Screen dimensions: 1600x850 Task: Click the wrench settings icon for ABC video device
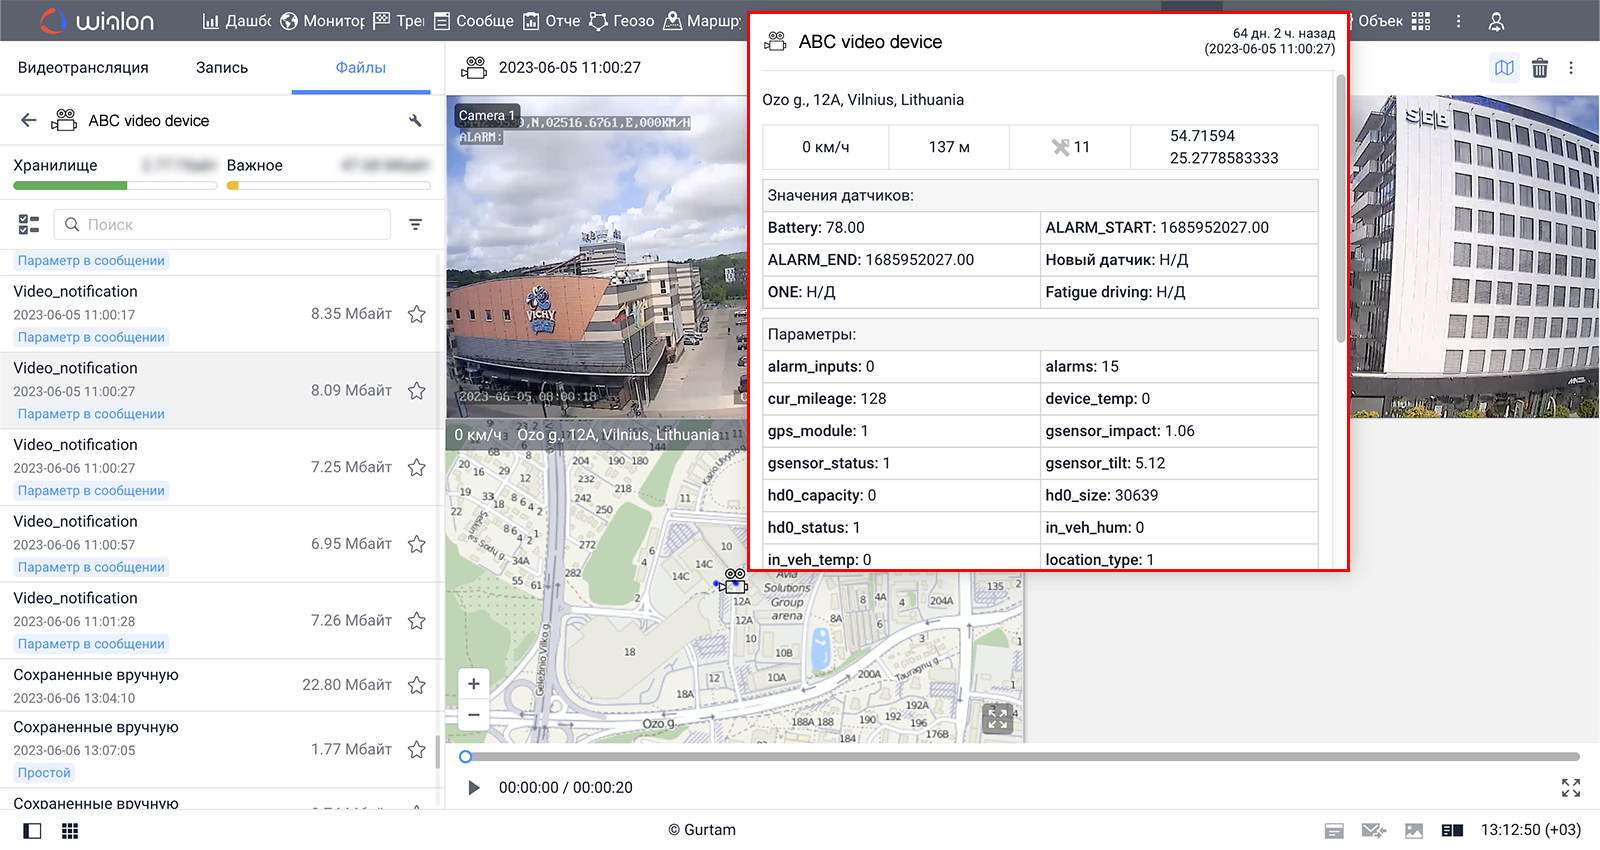pyautogui.click(x=415, y=121)
